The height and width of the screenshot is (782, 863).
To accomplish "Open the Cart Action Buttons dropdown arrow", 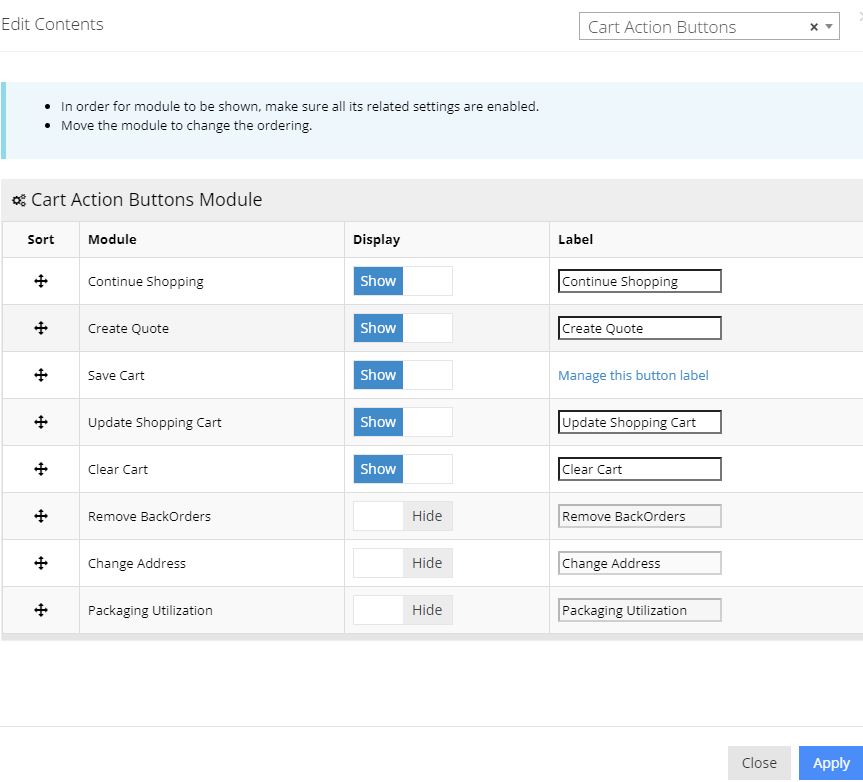I will click(829, 26).
